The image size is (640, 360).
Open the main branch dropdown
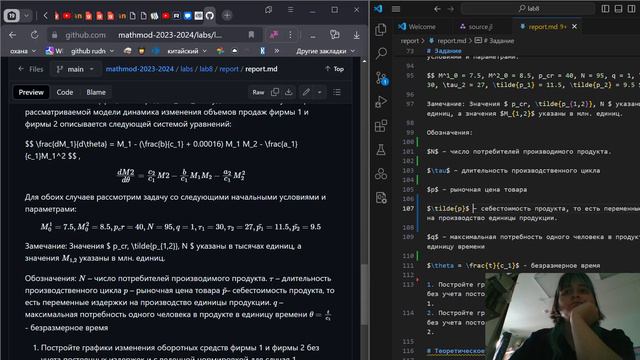pyautogui.click(x=76, y=69)
